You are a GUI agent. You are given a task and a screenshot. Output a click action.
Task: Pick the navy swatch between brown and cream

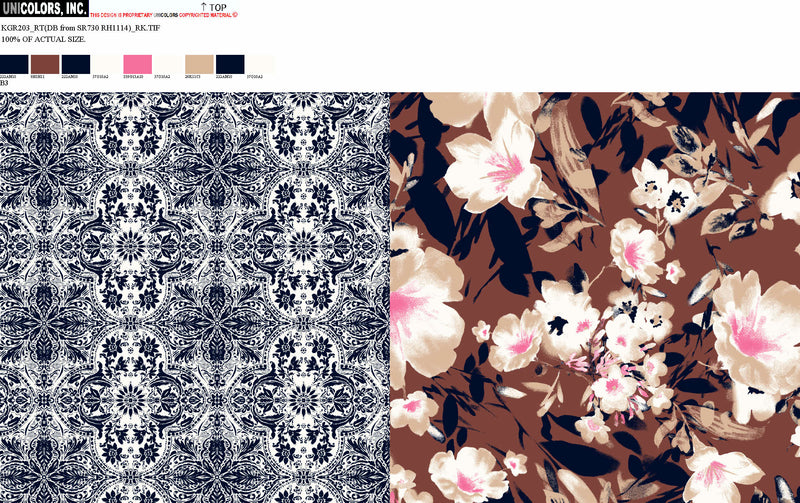tap(76, 64)
